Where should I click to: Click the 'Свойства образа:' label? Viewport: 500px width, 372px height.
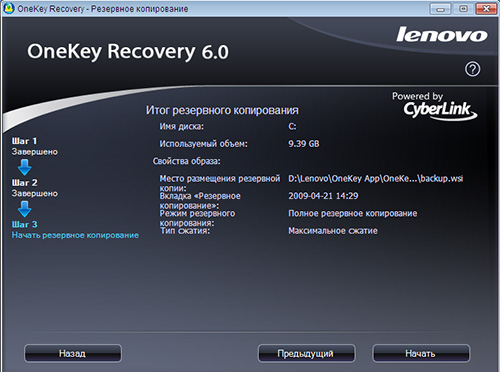(x=186, y=161)
